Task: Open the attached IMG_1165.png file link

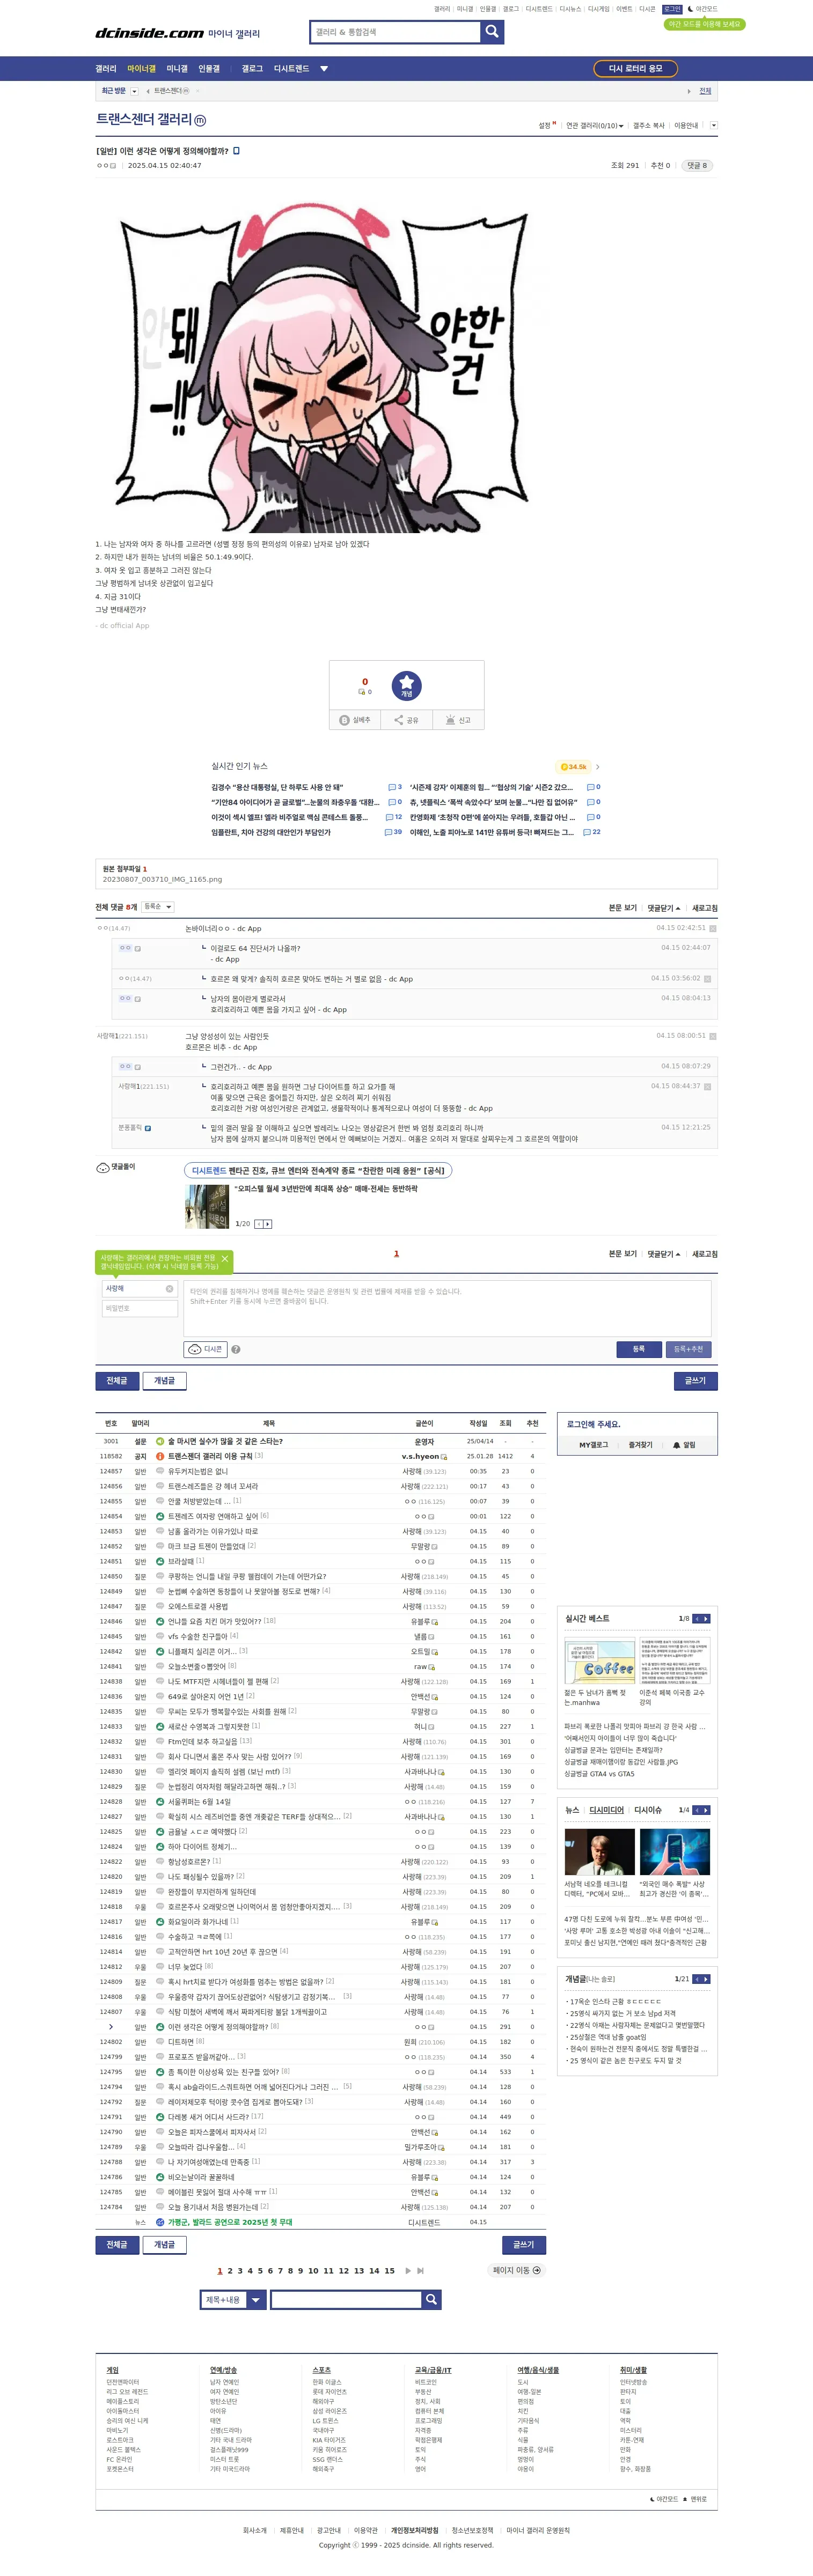Action: (162, 879)
